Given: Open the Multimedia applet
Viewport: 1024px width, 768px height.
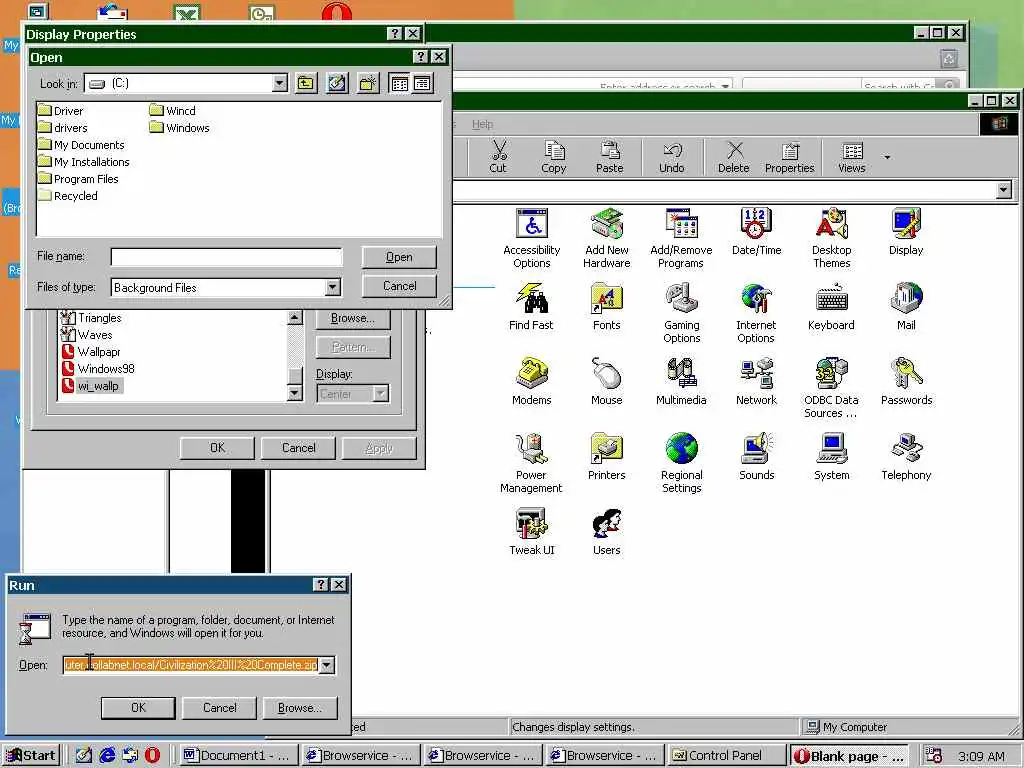Looking at the screenshot, I should tap(681, 382).
